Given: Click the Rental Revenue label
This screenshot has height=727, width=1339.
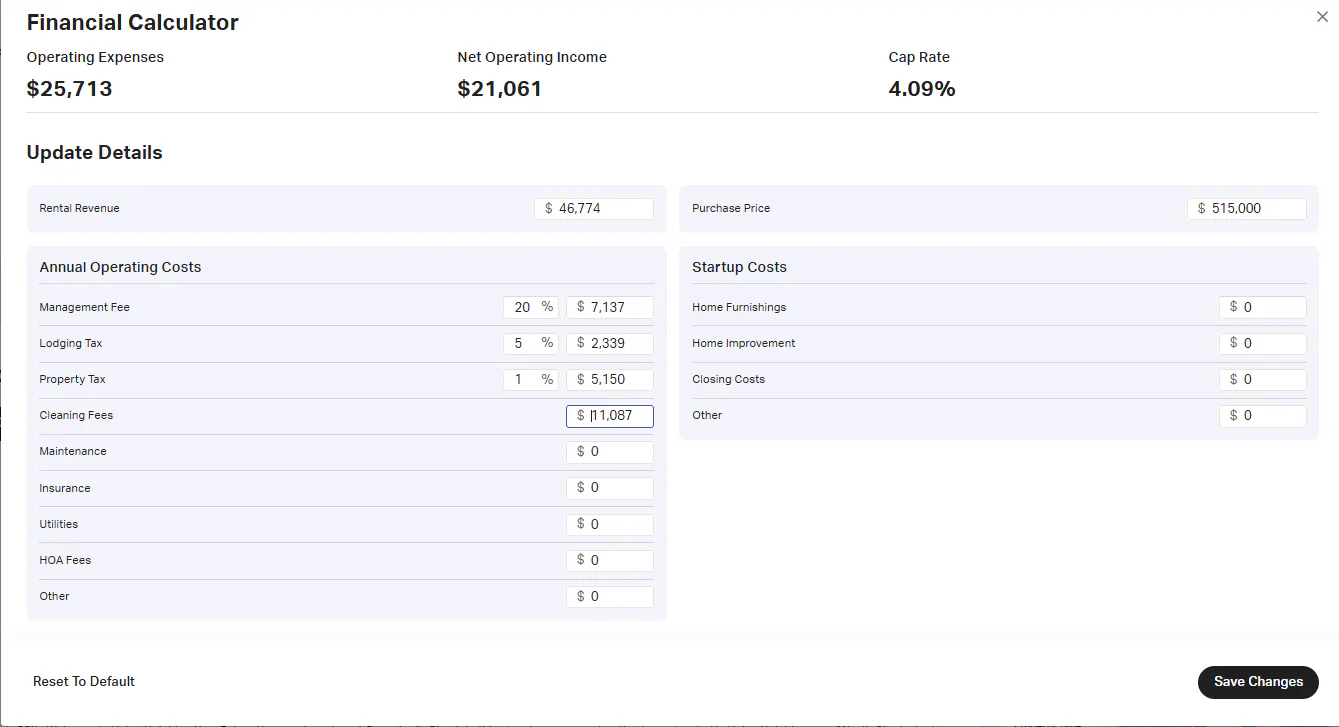Looking at the screenshot, I should (79, 208).
